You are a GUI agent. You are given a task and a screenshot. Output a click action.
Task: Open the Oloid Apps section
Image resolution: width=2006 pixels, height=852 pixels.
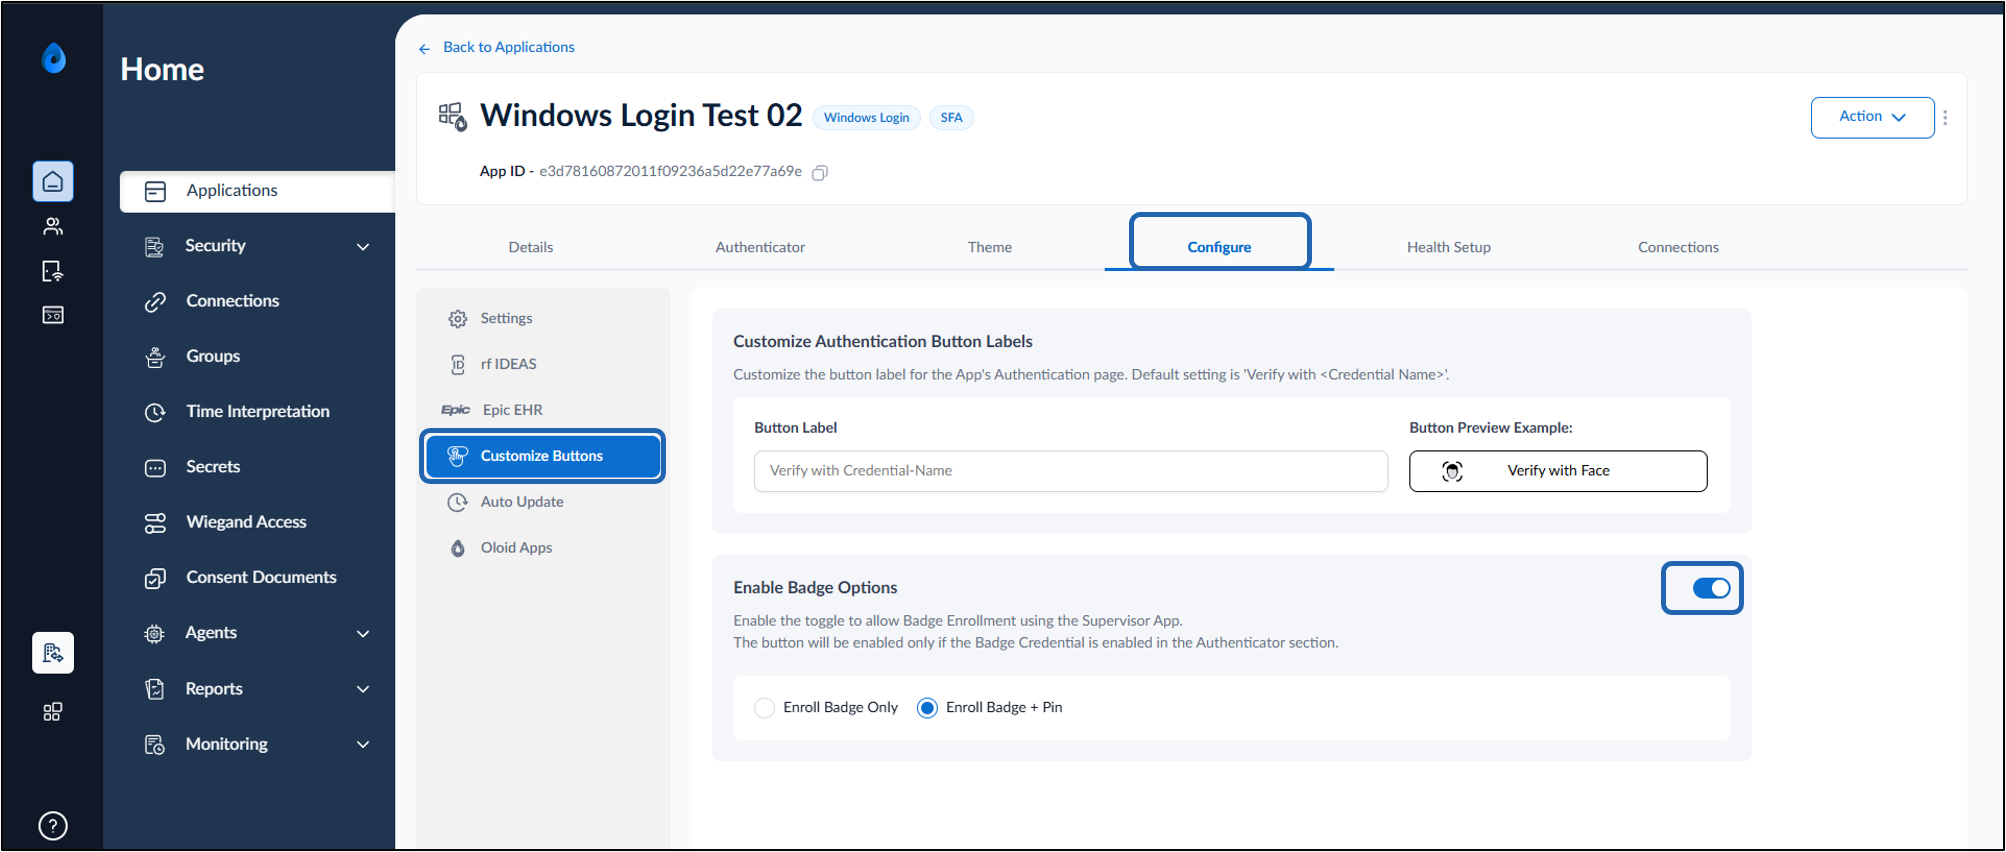click(x=543, y=548)
